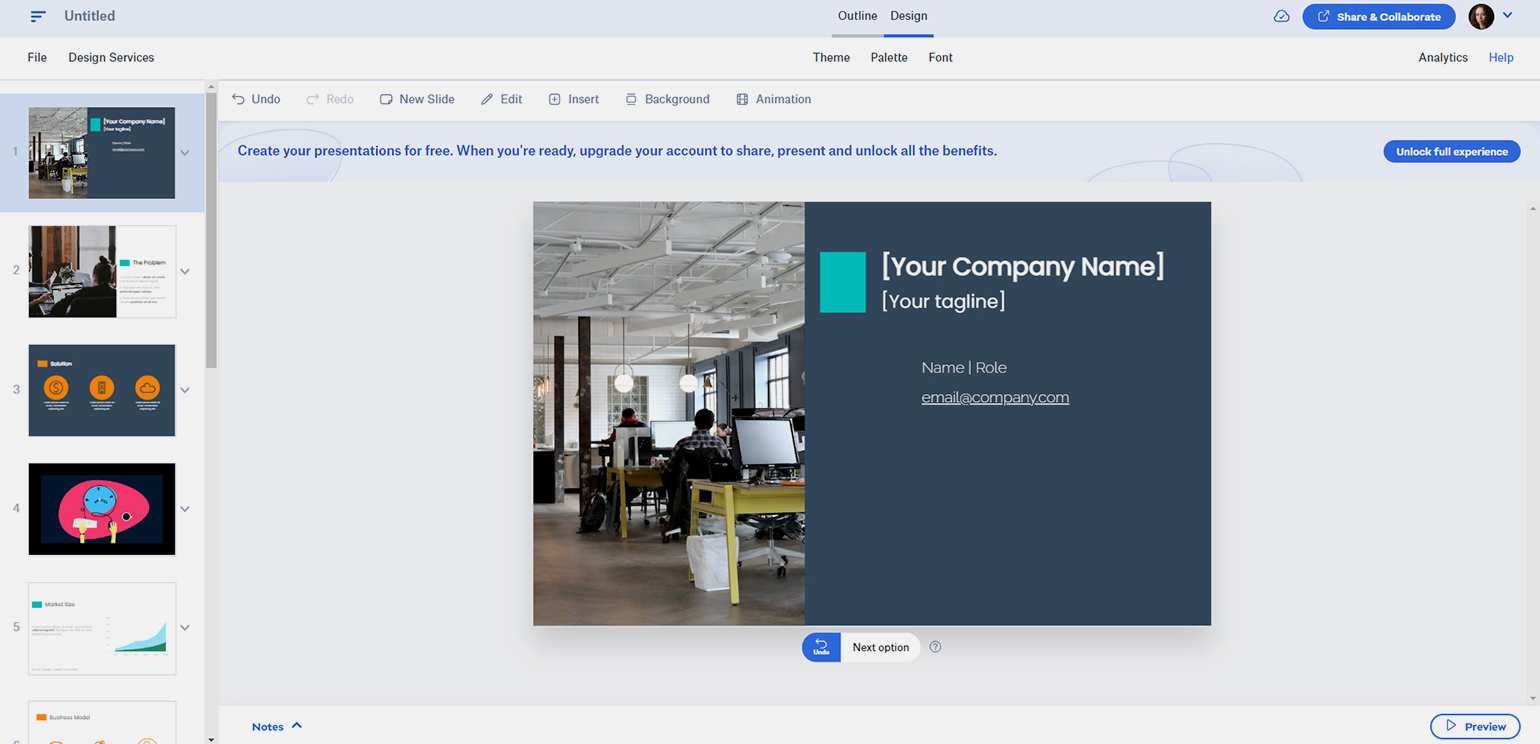Click the Share & Collaborate button

click(1378, 16)
